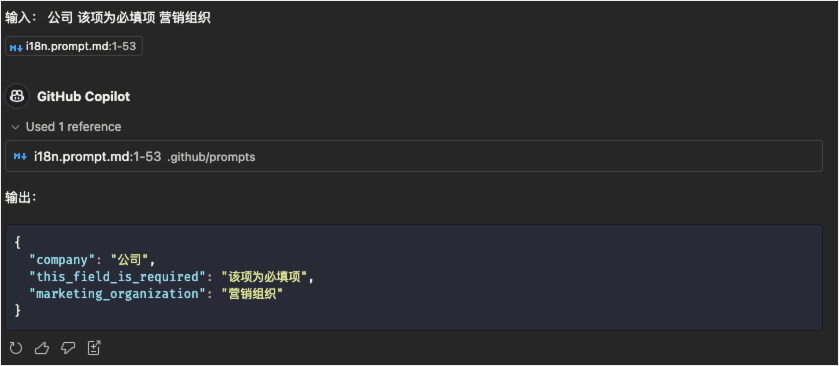Viewport: 839px width, 366px height.
Task: Click the markdown icon in the reference row
Action: coord(20,157)
